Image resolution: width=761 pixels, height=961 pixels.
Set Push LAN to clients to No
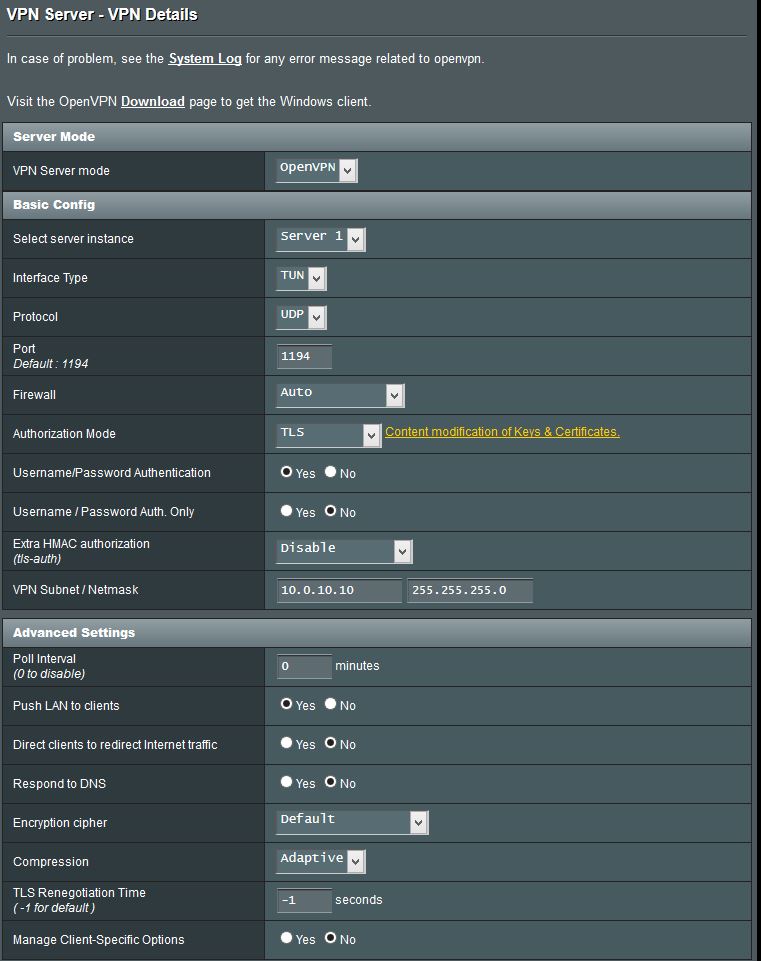pos(331,705)
